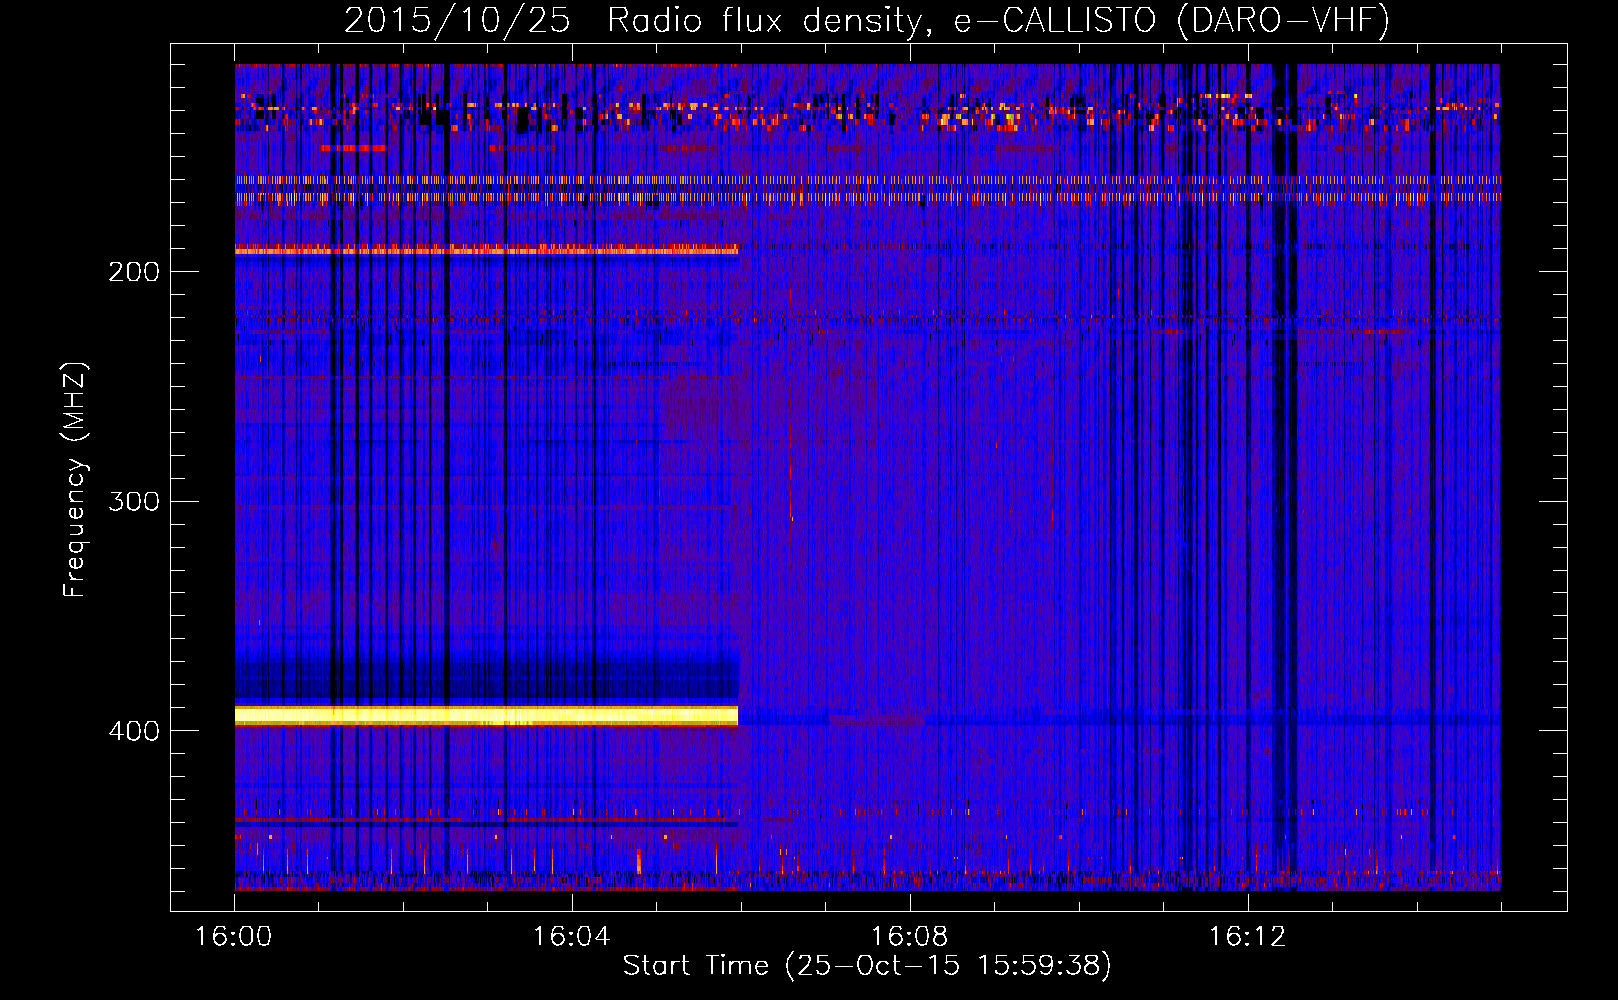Select the 300 frequency tick label
Viewport: 1618px width, 1000px height.
click(x=134, y=501)
